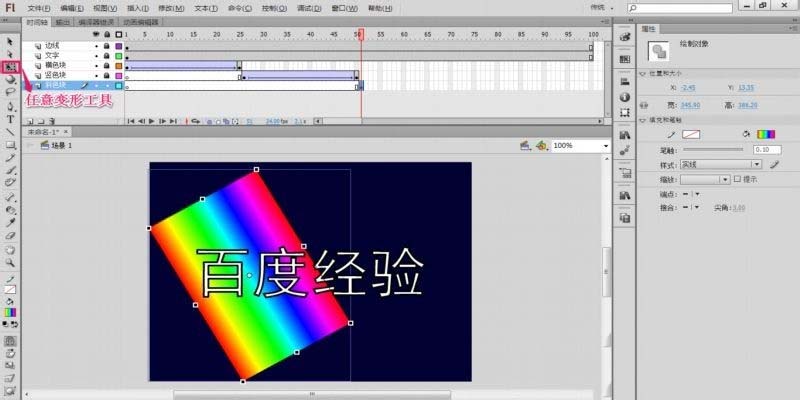Open the edit scene dropdown icon
The height and width of the screenshot is (400, 800).
(525, 146)
